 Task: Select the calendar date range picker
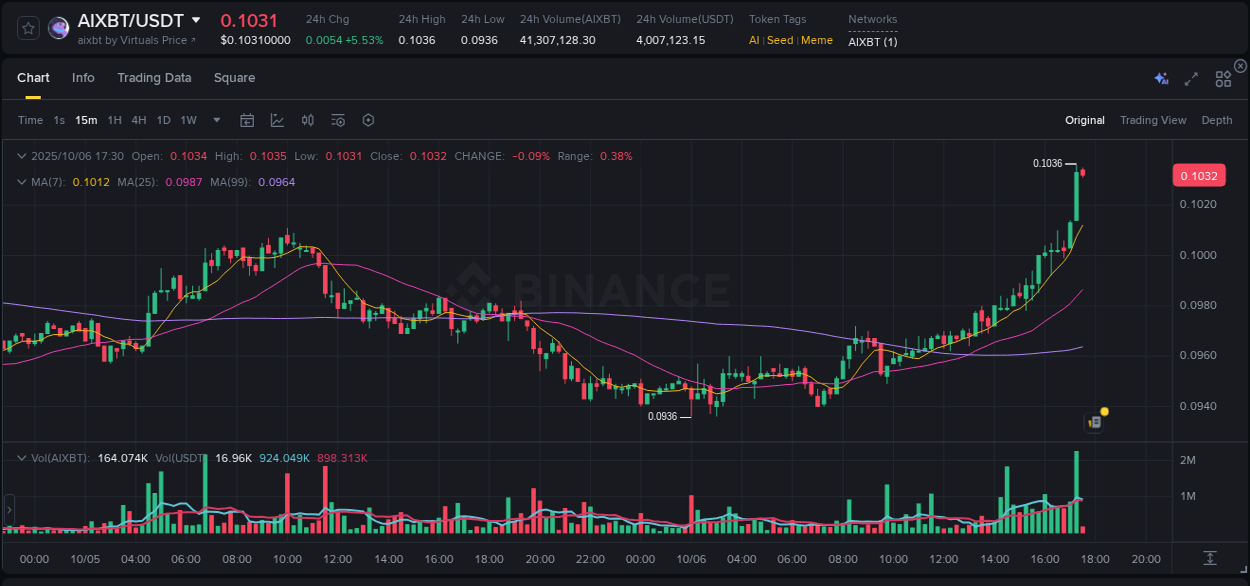point(247,119)
